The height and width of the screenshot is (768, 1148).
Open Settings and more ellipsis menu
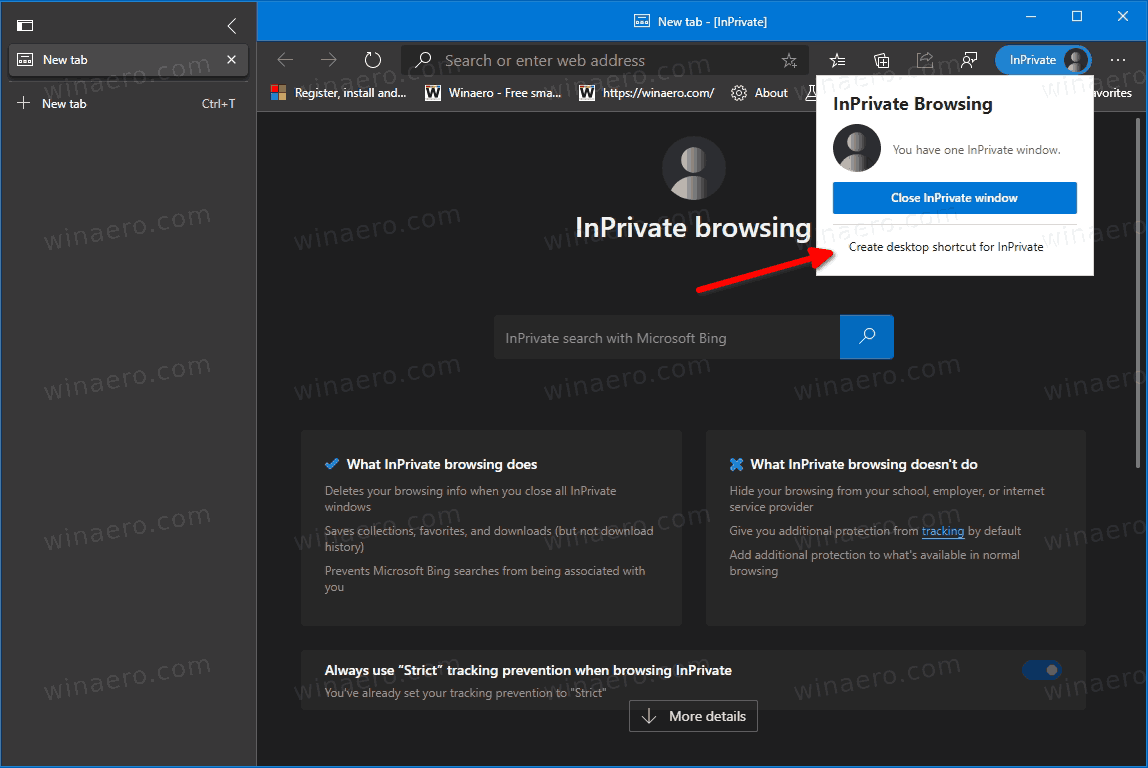click(x=1117, y=60)
